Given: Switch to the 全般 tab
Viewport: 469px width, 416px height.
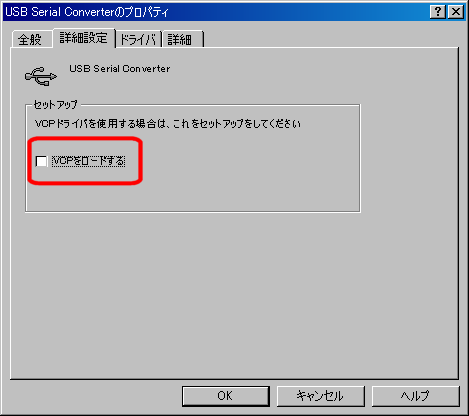Looking at the screenshot, I should 31,40.
